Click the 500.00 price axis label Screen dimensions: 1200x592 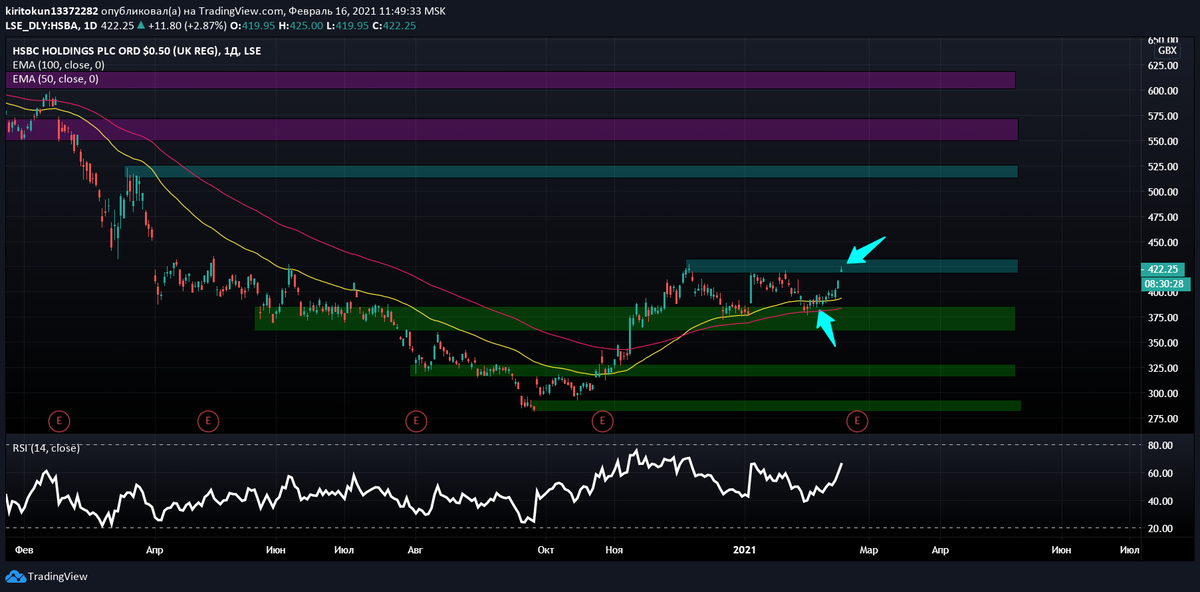[x=1162, y=192]
